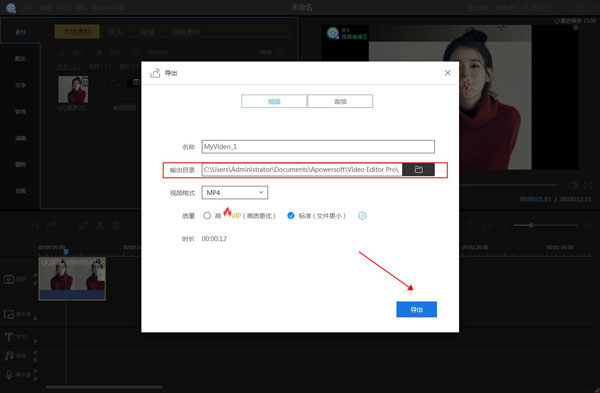Click the blue playhead marker on timeline ruler
Viewport: 600px width, 393px height.
point(66,252)
